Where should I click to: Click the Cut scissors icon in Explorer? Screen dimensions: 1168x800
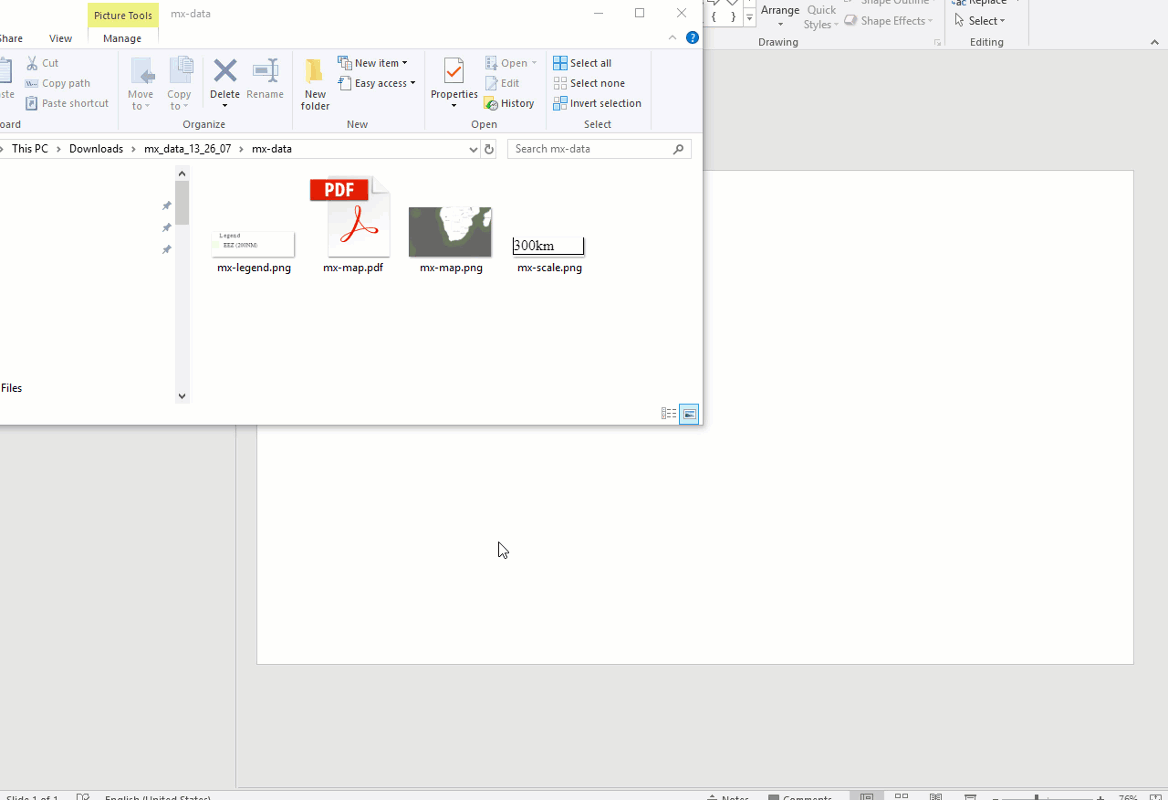[32, 63]
